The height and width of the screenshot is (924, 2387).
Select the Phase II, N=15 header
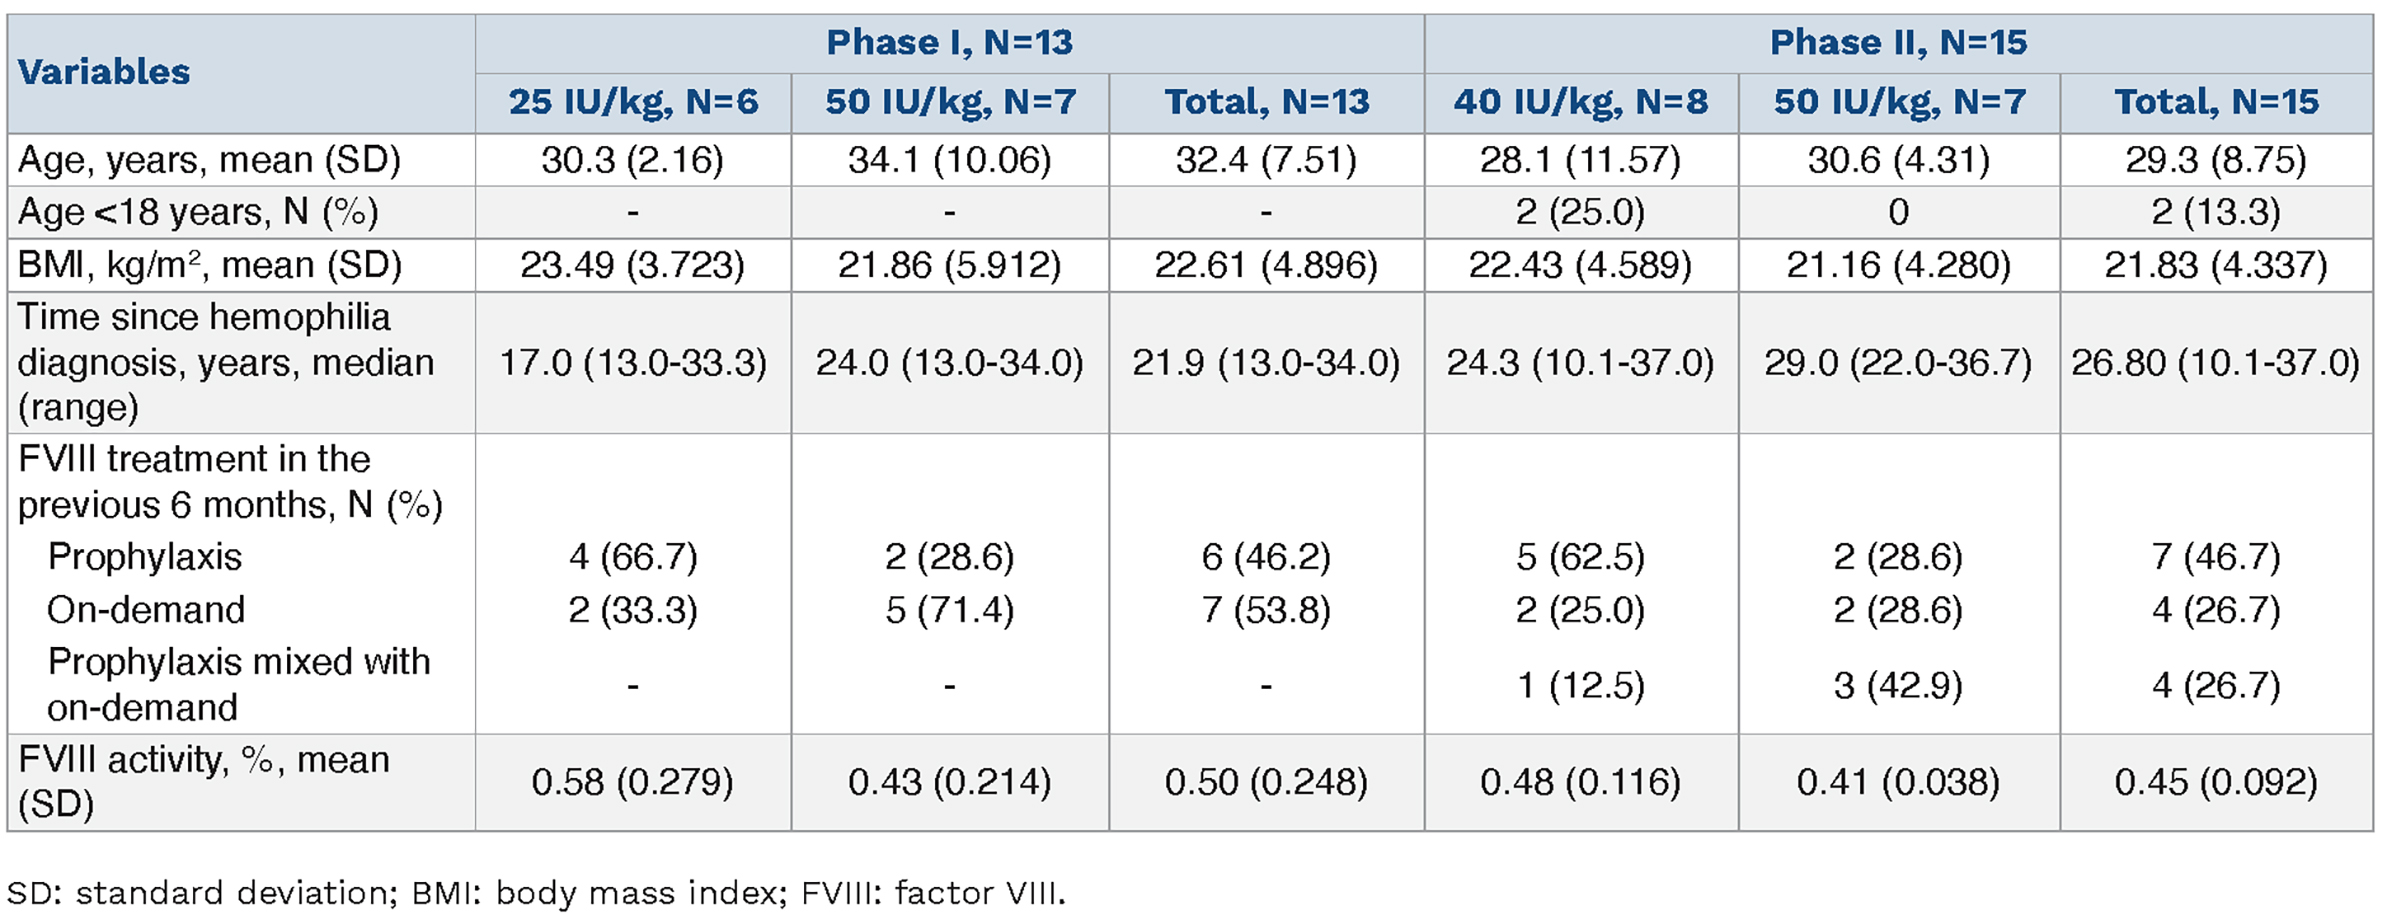(x=1898, y=42)
